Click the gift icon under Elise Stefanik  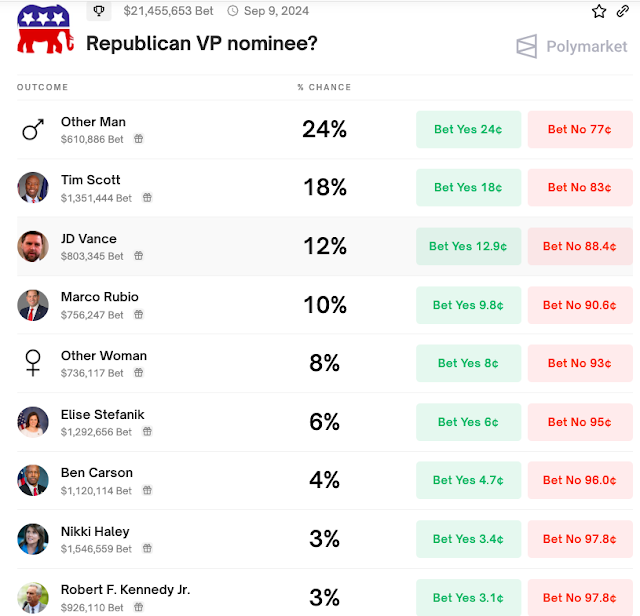pyautogui.click(x=147, y=432)
